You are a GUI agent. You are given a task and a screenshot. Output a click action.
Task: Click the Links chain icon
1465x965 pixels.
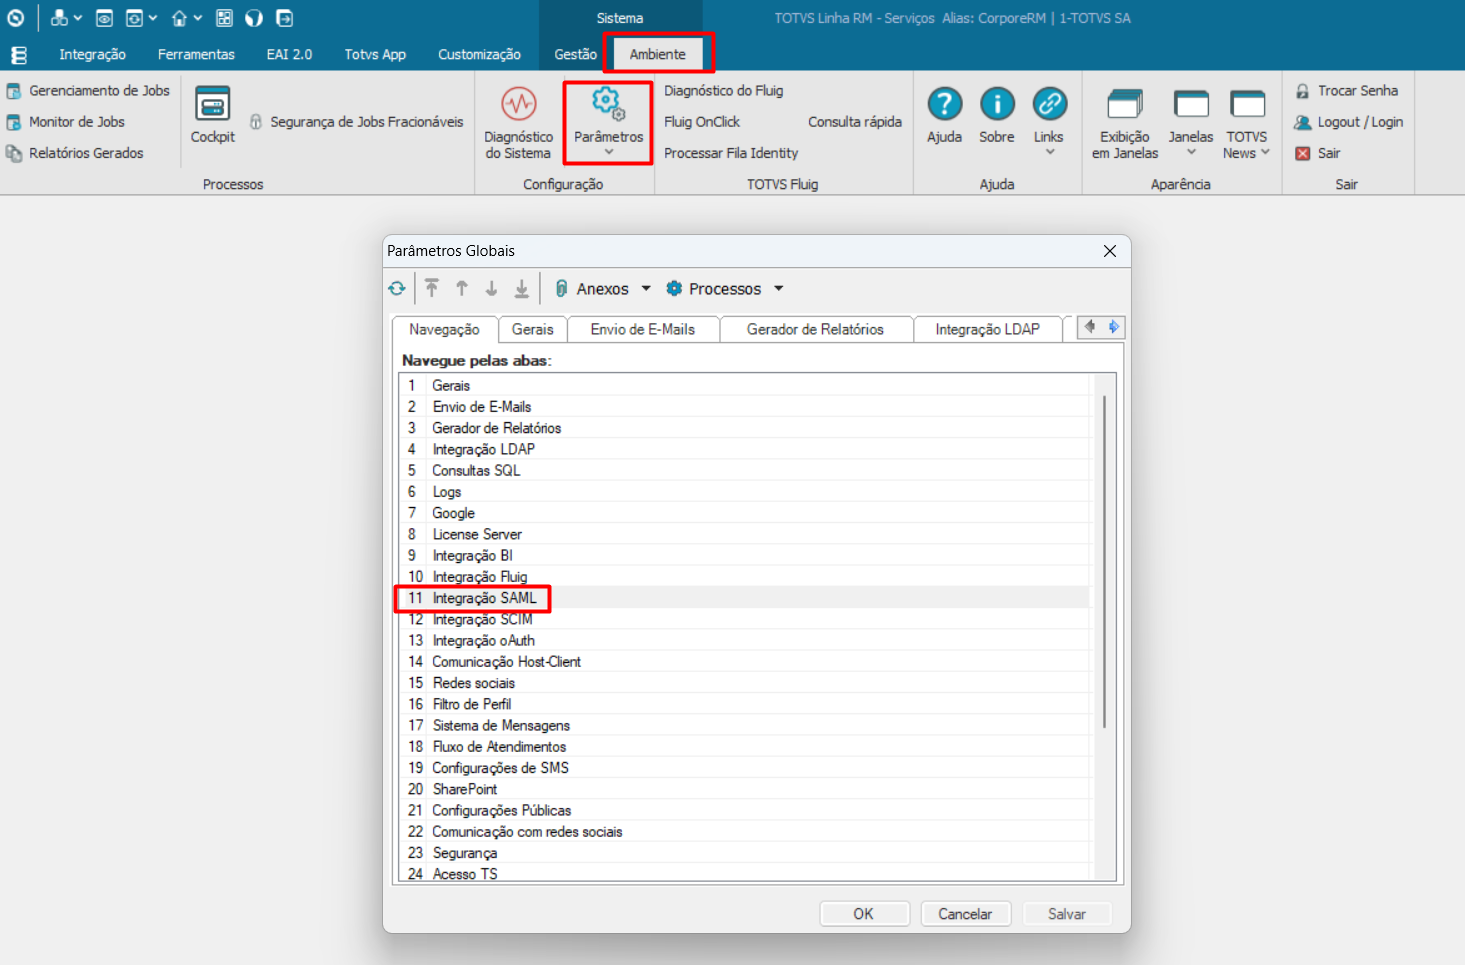click(1049, 104)
